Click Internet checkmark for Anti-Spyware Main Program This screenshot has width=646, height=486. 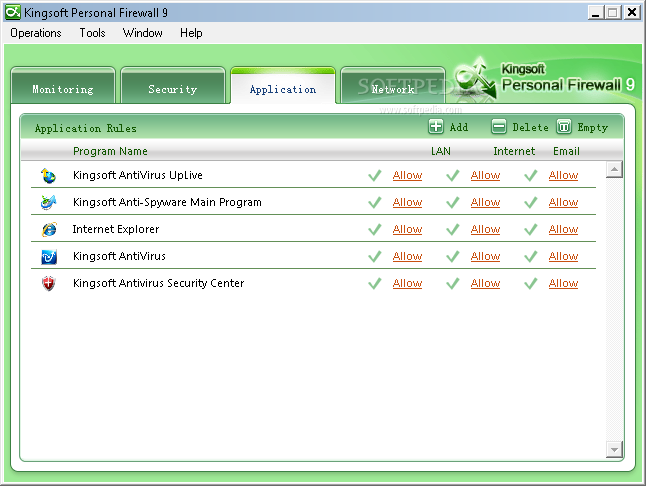pyautogui.click(x=452, y=202)
